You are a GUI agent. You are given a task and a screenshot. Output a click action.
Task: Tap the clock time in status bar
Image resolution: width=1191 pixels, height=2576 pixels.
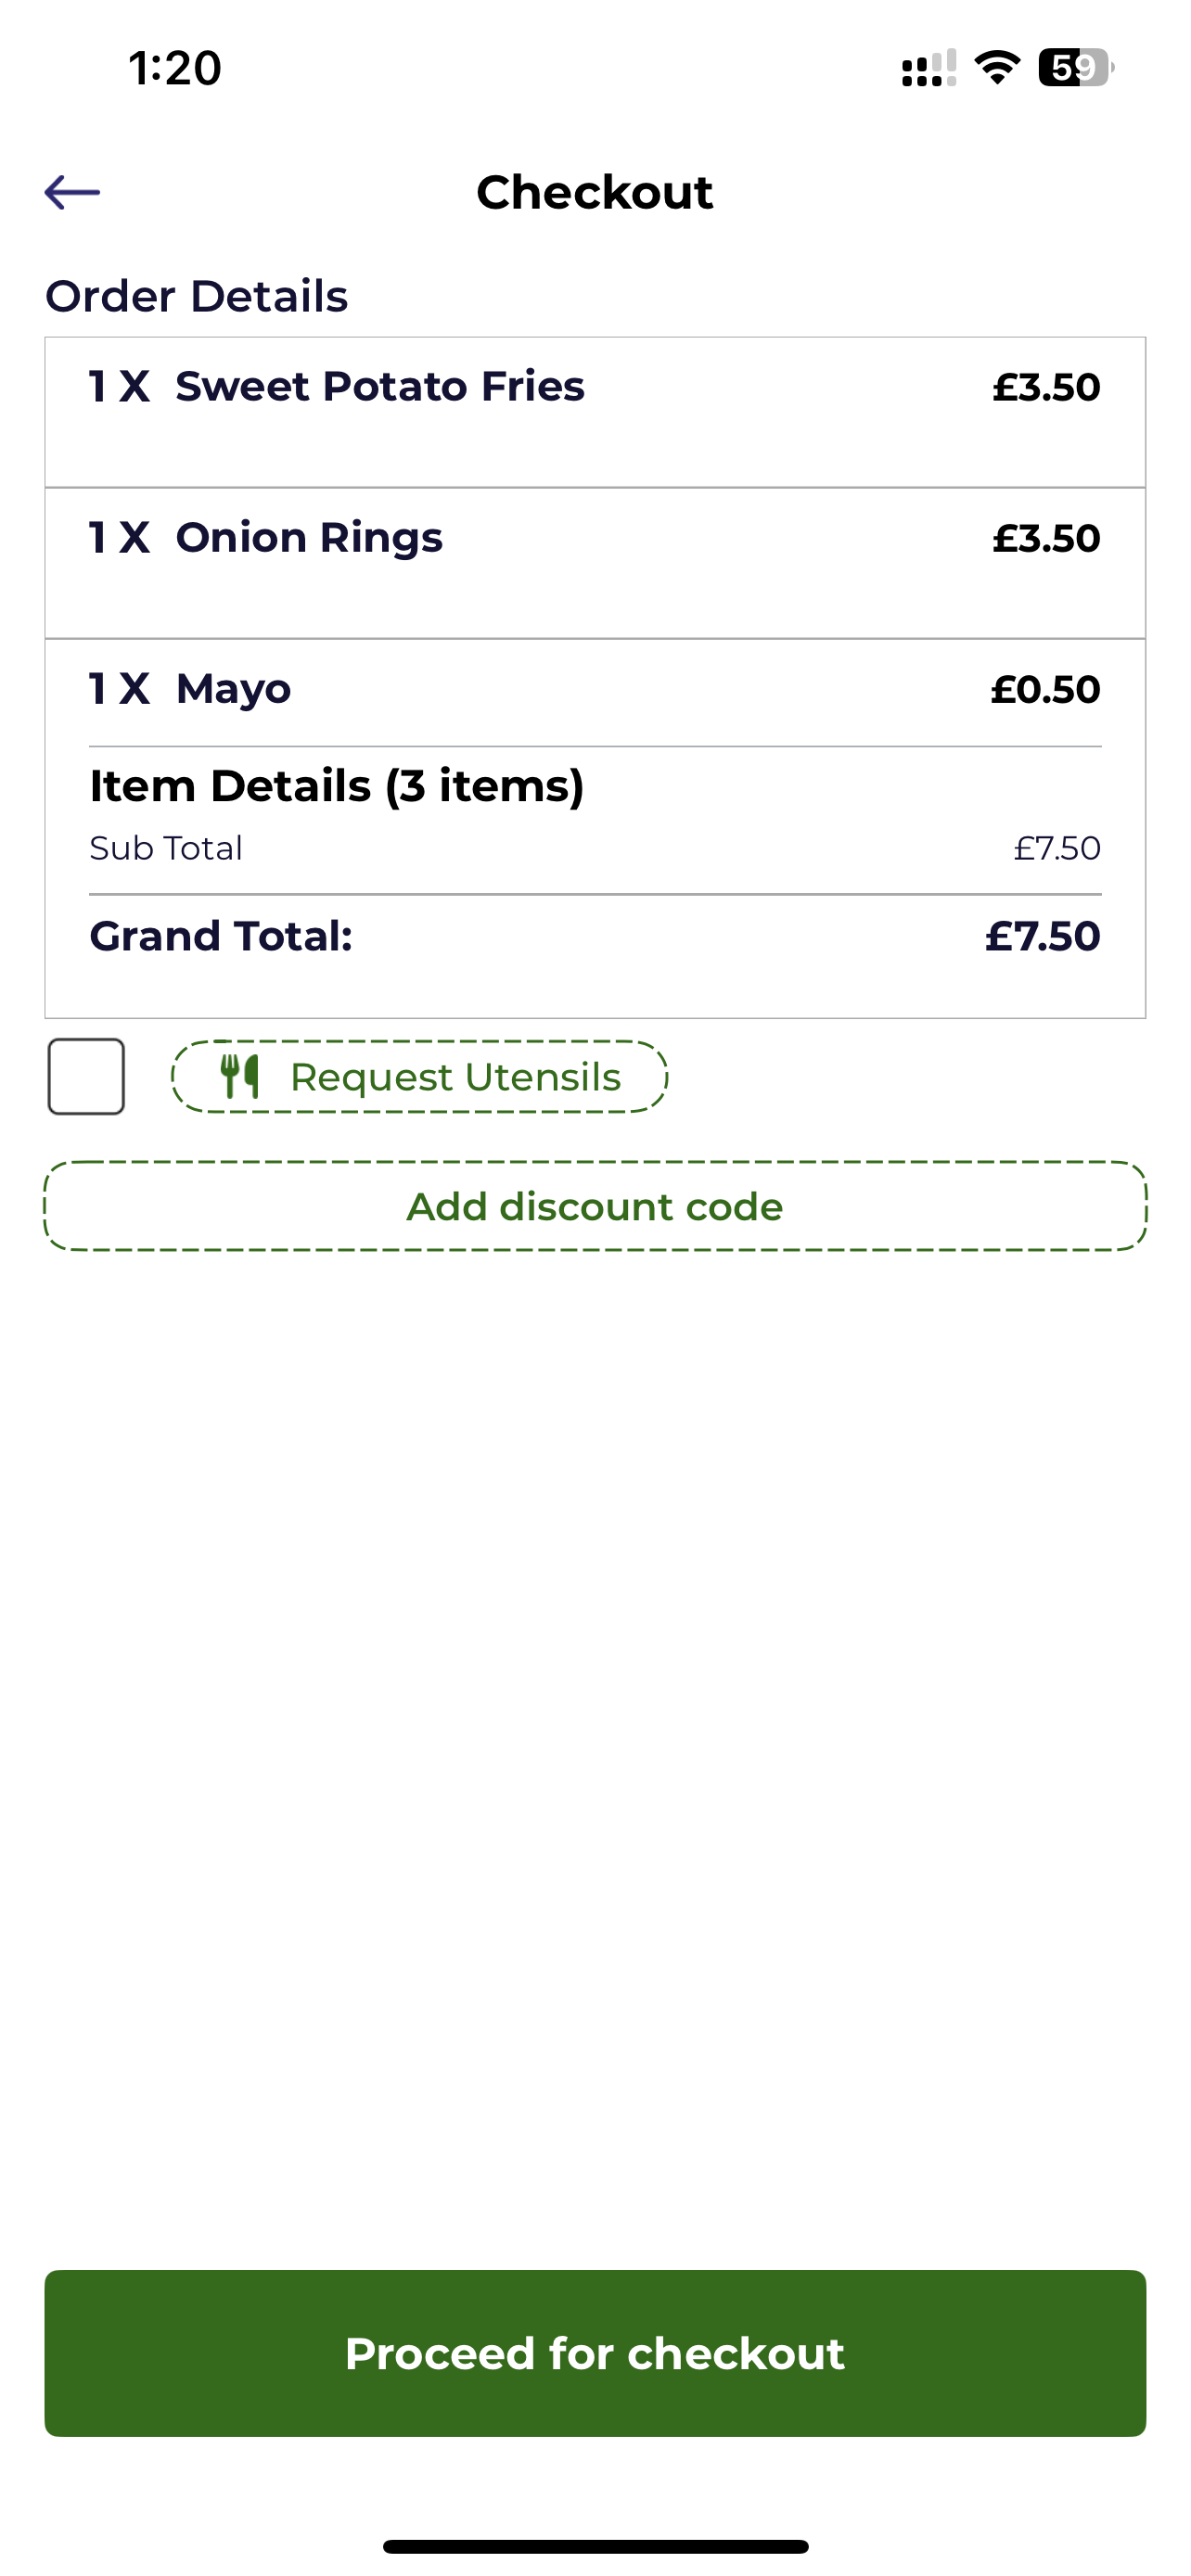[x=175, y=68]
